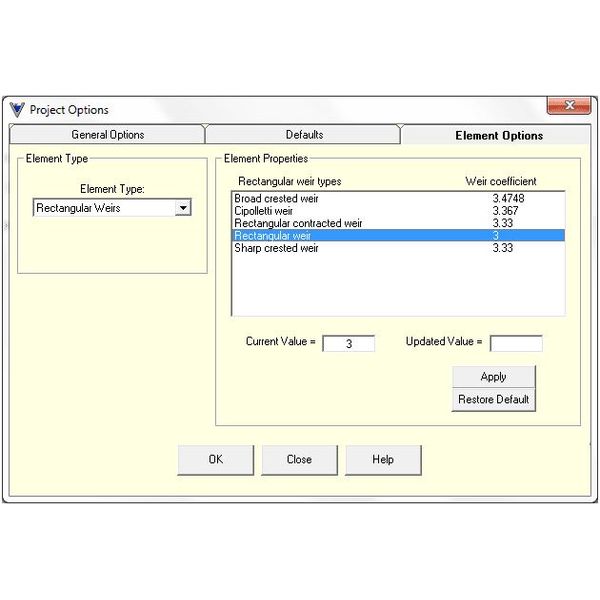Click the Project Options title bar icon
The image size is (600, 600).
[x=17, y=110]
